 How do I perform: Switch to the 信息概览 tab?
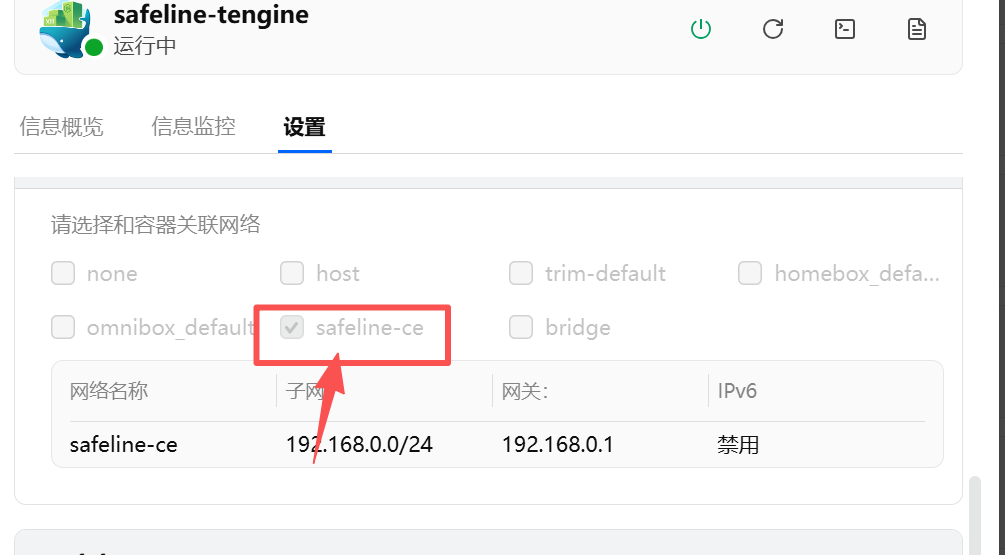pos(62,127)
